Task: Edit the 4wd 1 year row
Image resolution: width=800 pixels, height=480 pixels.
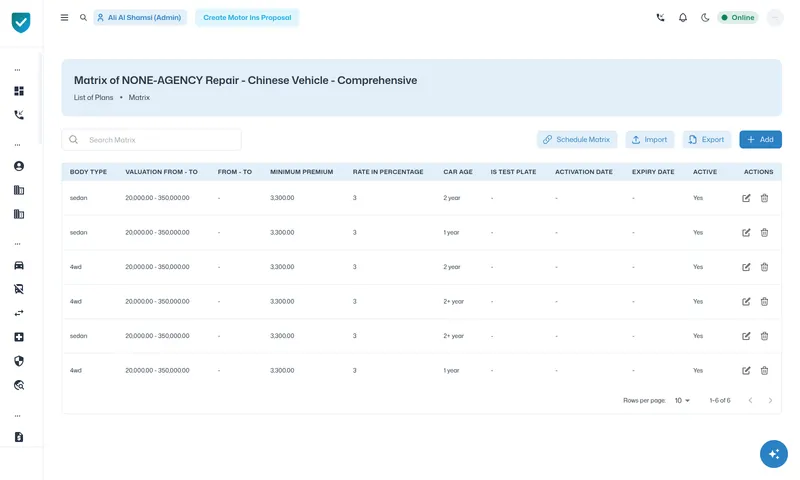Action: click(746, 370)
